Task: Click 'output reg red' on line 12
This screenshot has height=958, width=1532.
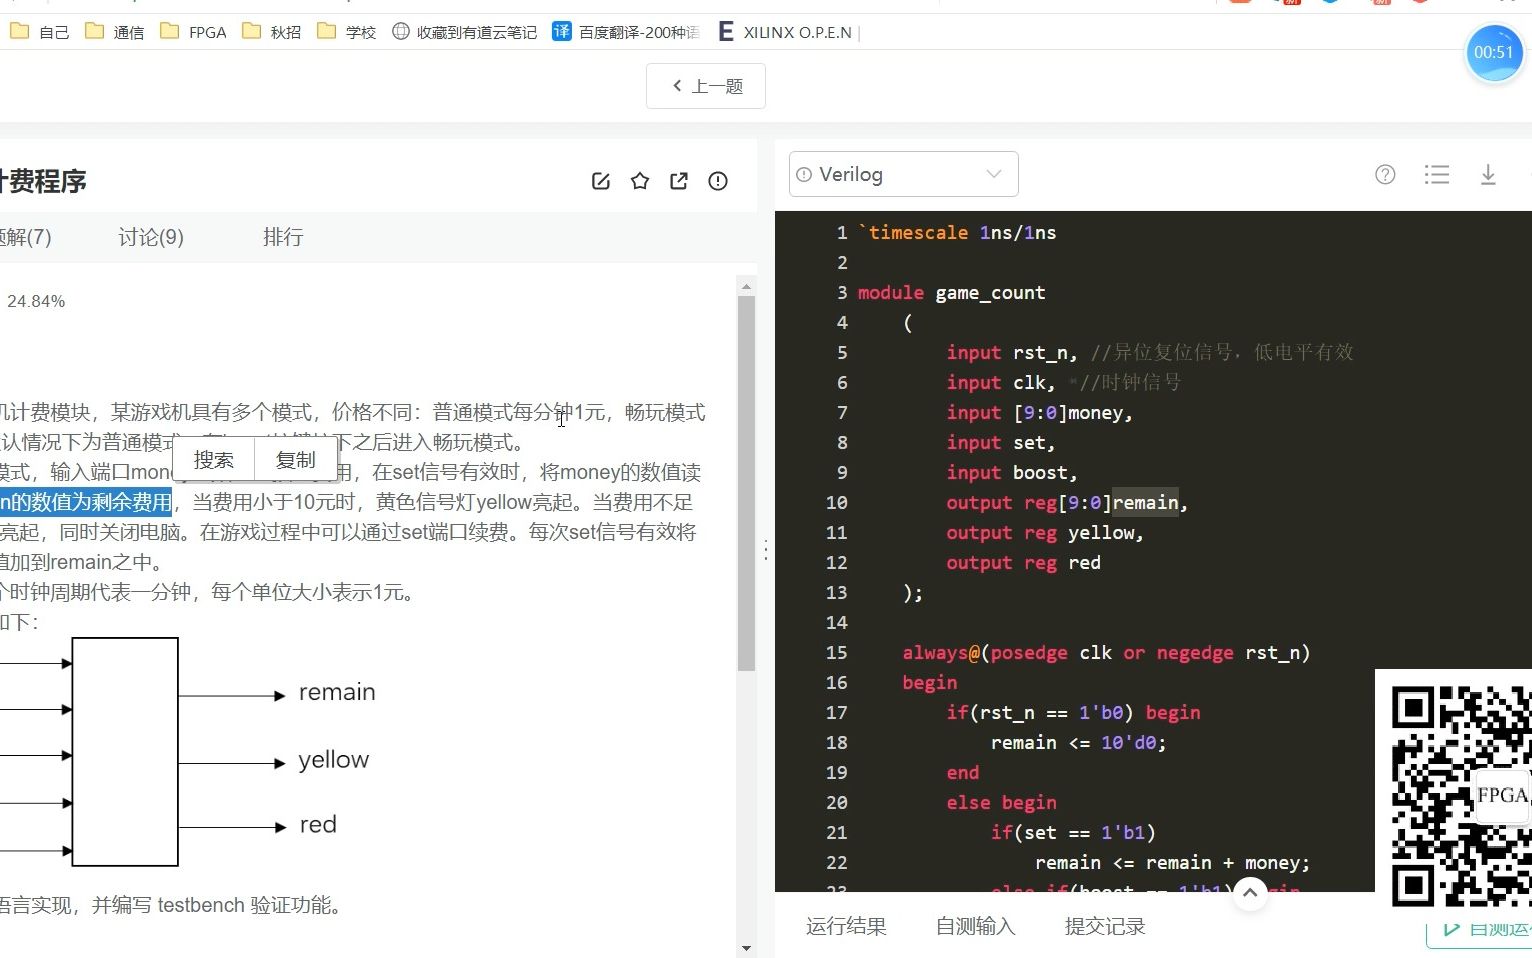Action: coord(1023,562)
